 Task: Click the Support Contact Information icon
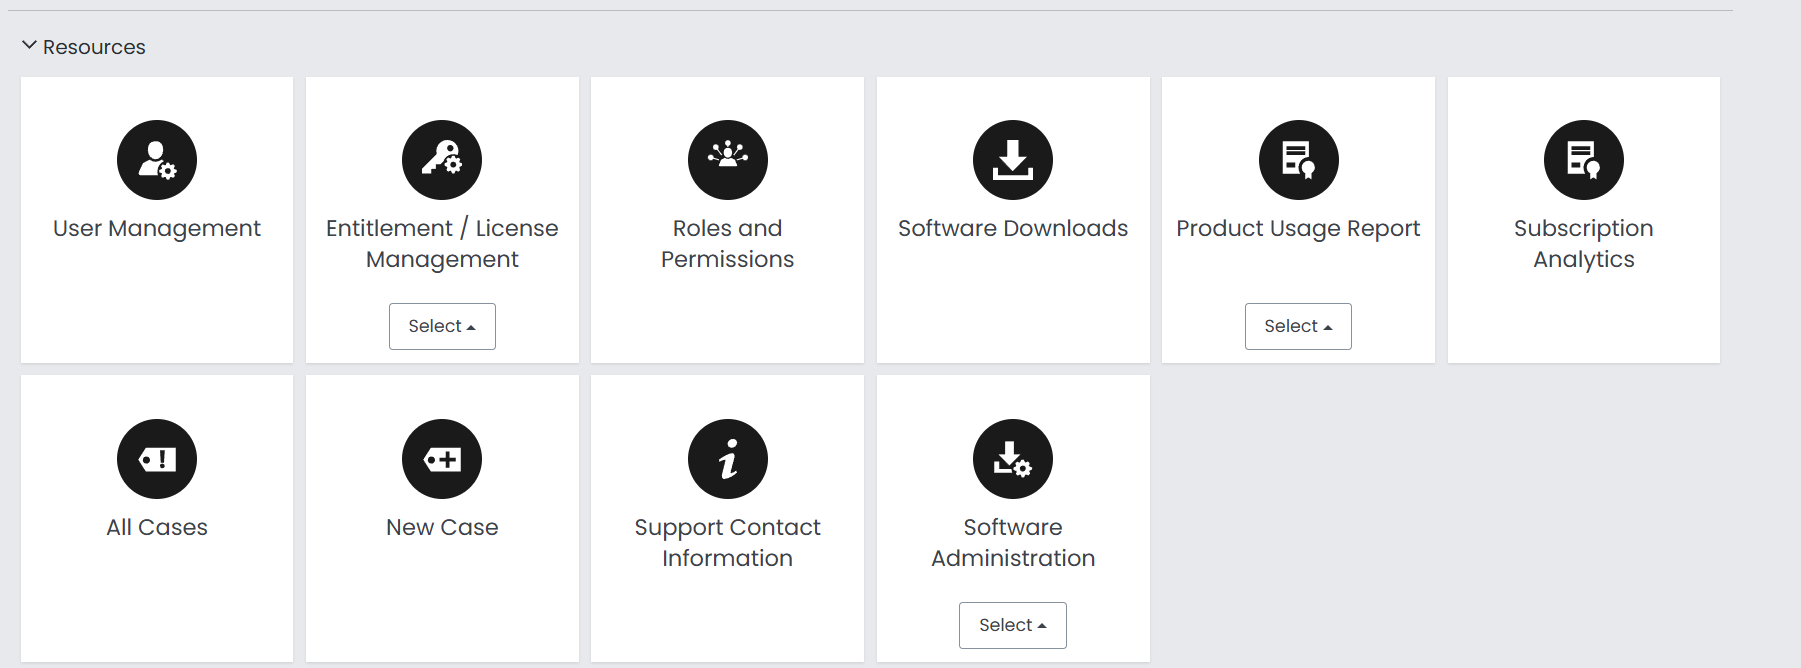tap(727, 459)
